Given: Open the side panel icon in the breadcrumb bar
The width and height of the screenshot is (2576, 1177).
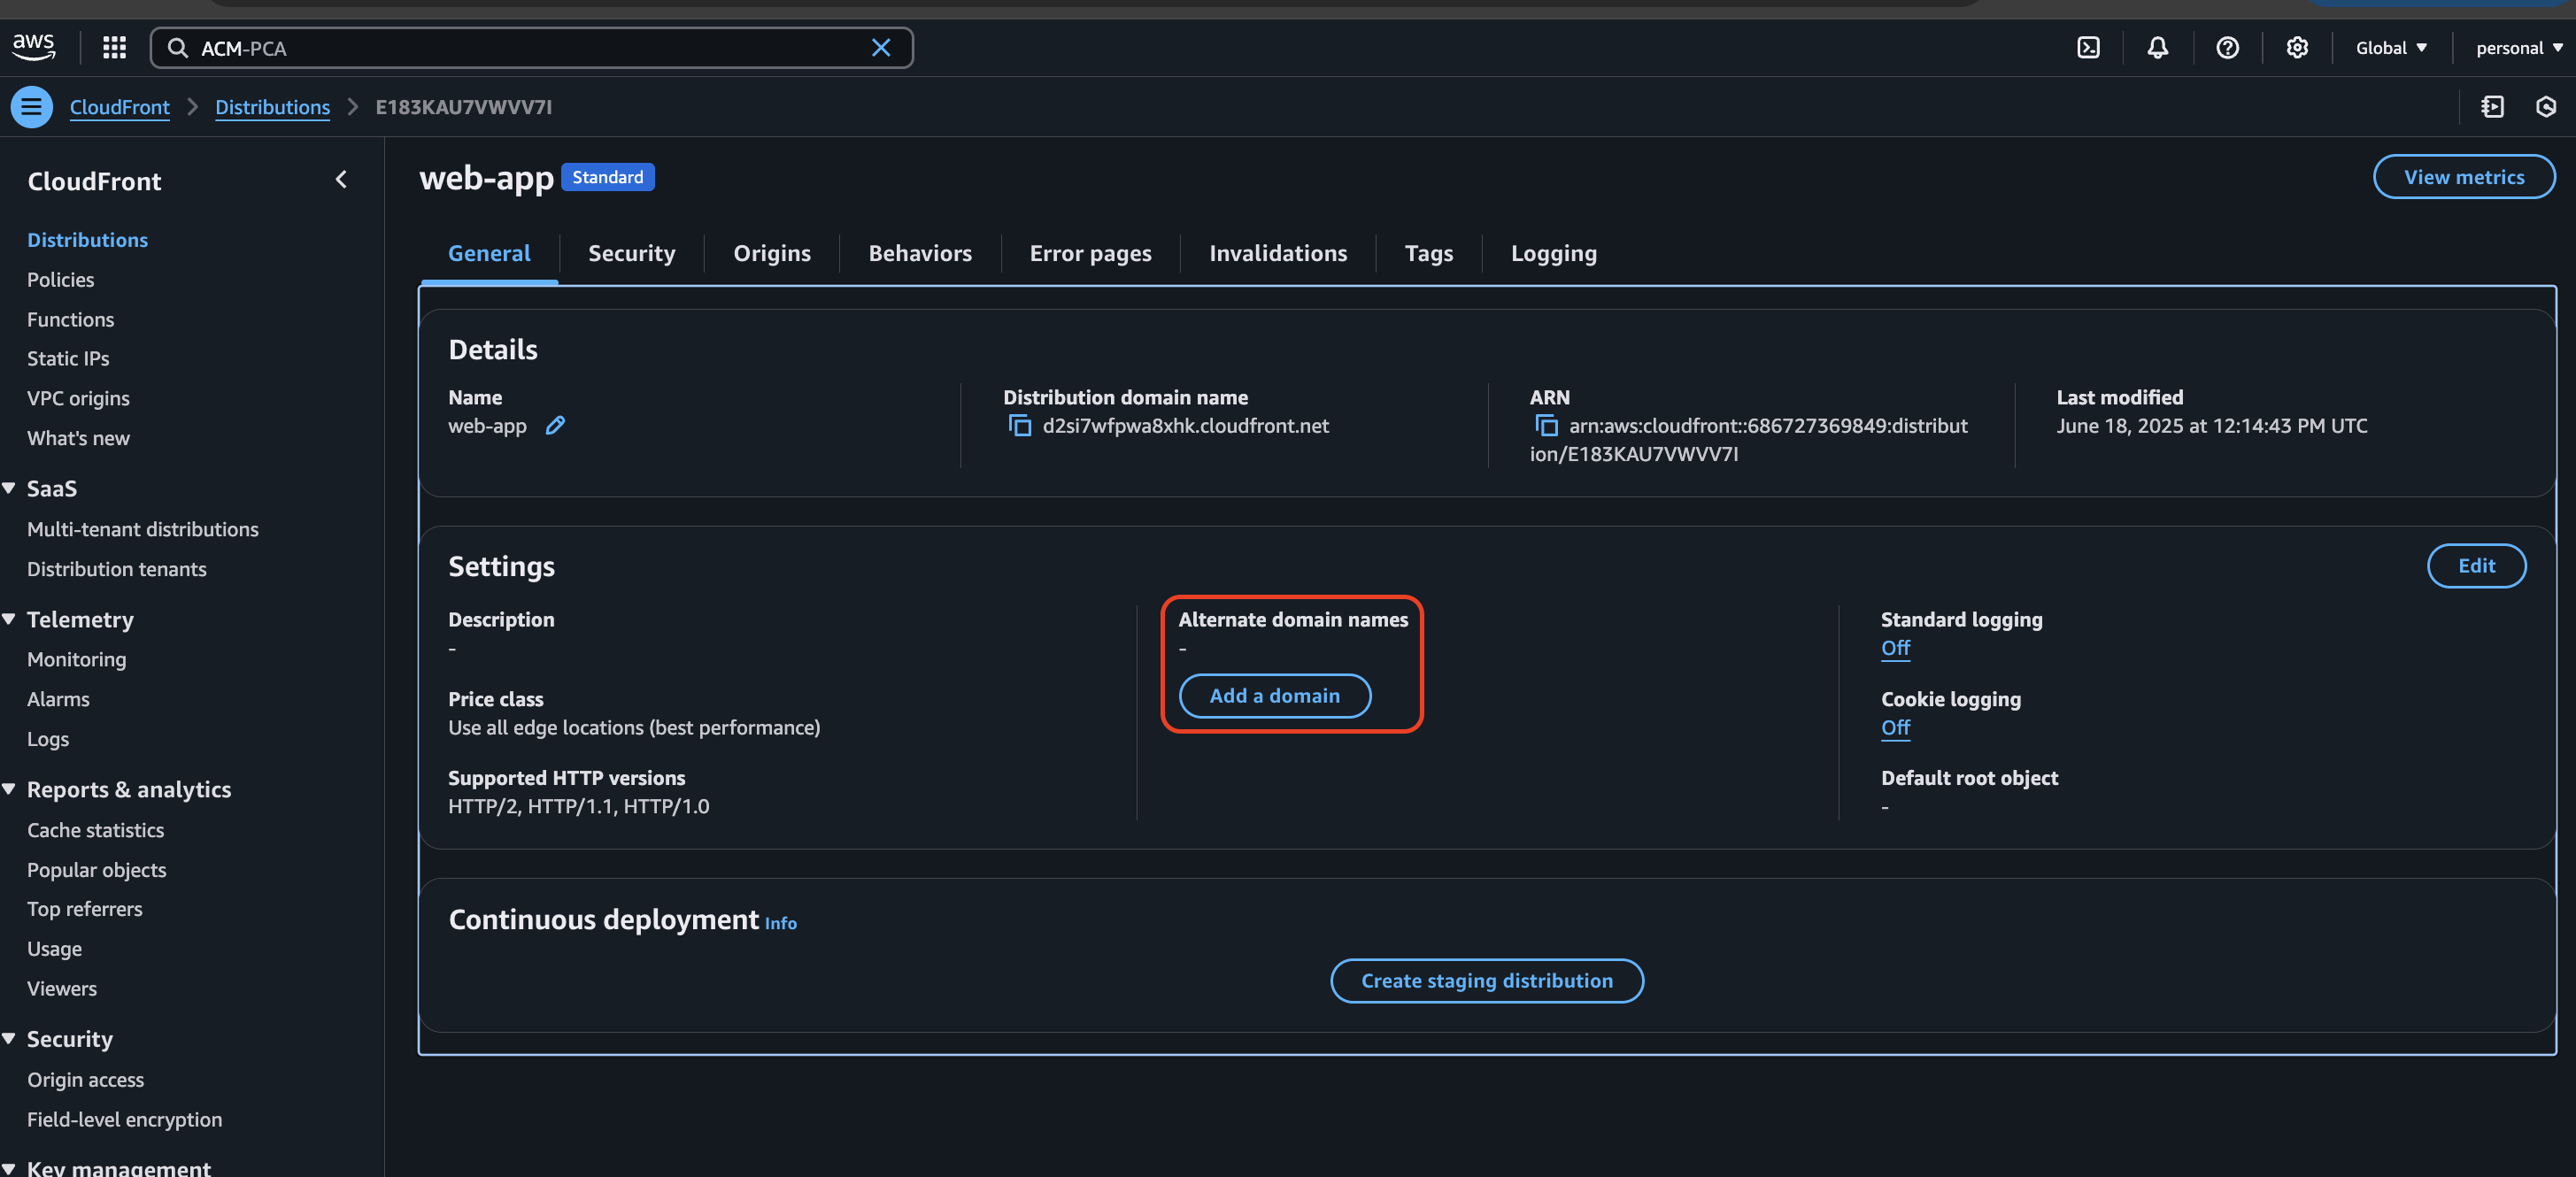Looking at the screenshot, I should [x=2492, y=107].
